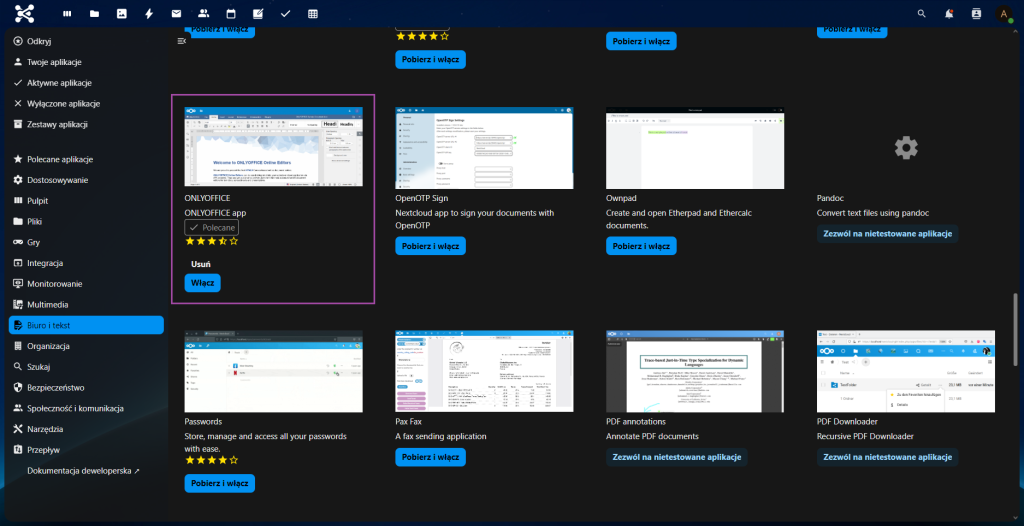Open the Ownpad screenshot thumbnail
Viewport: 1024px width, 526px height.
[x=695, y=148]
